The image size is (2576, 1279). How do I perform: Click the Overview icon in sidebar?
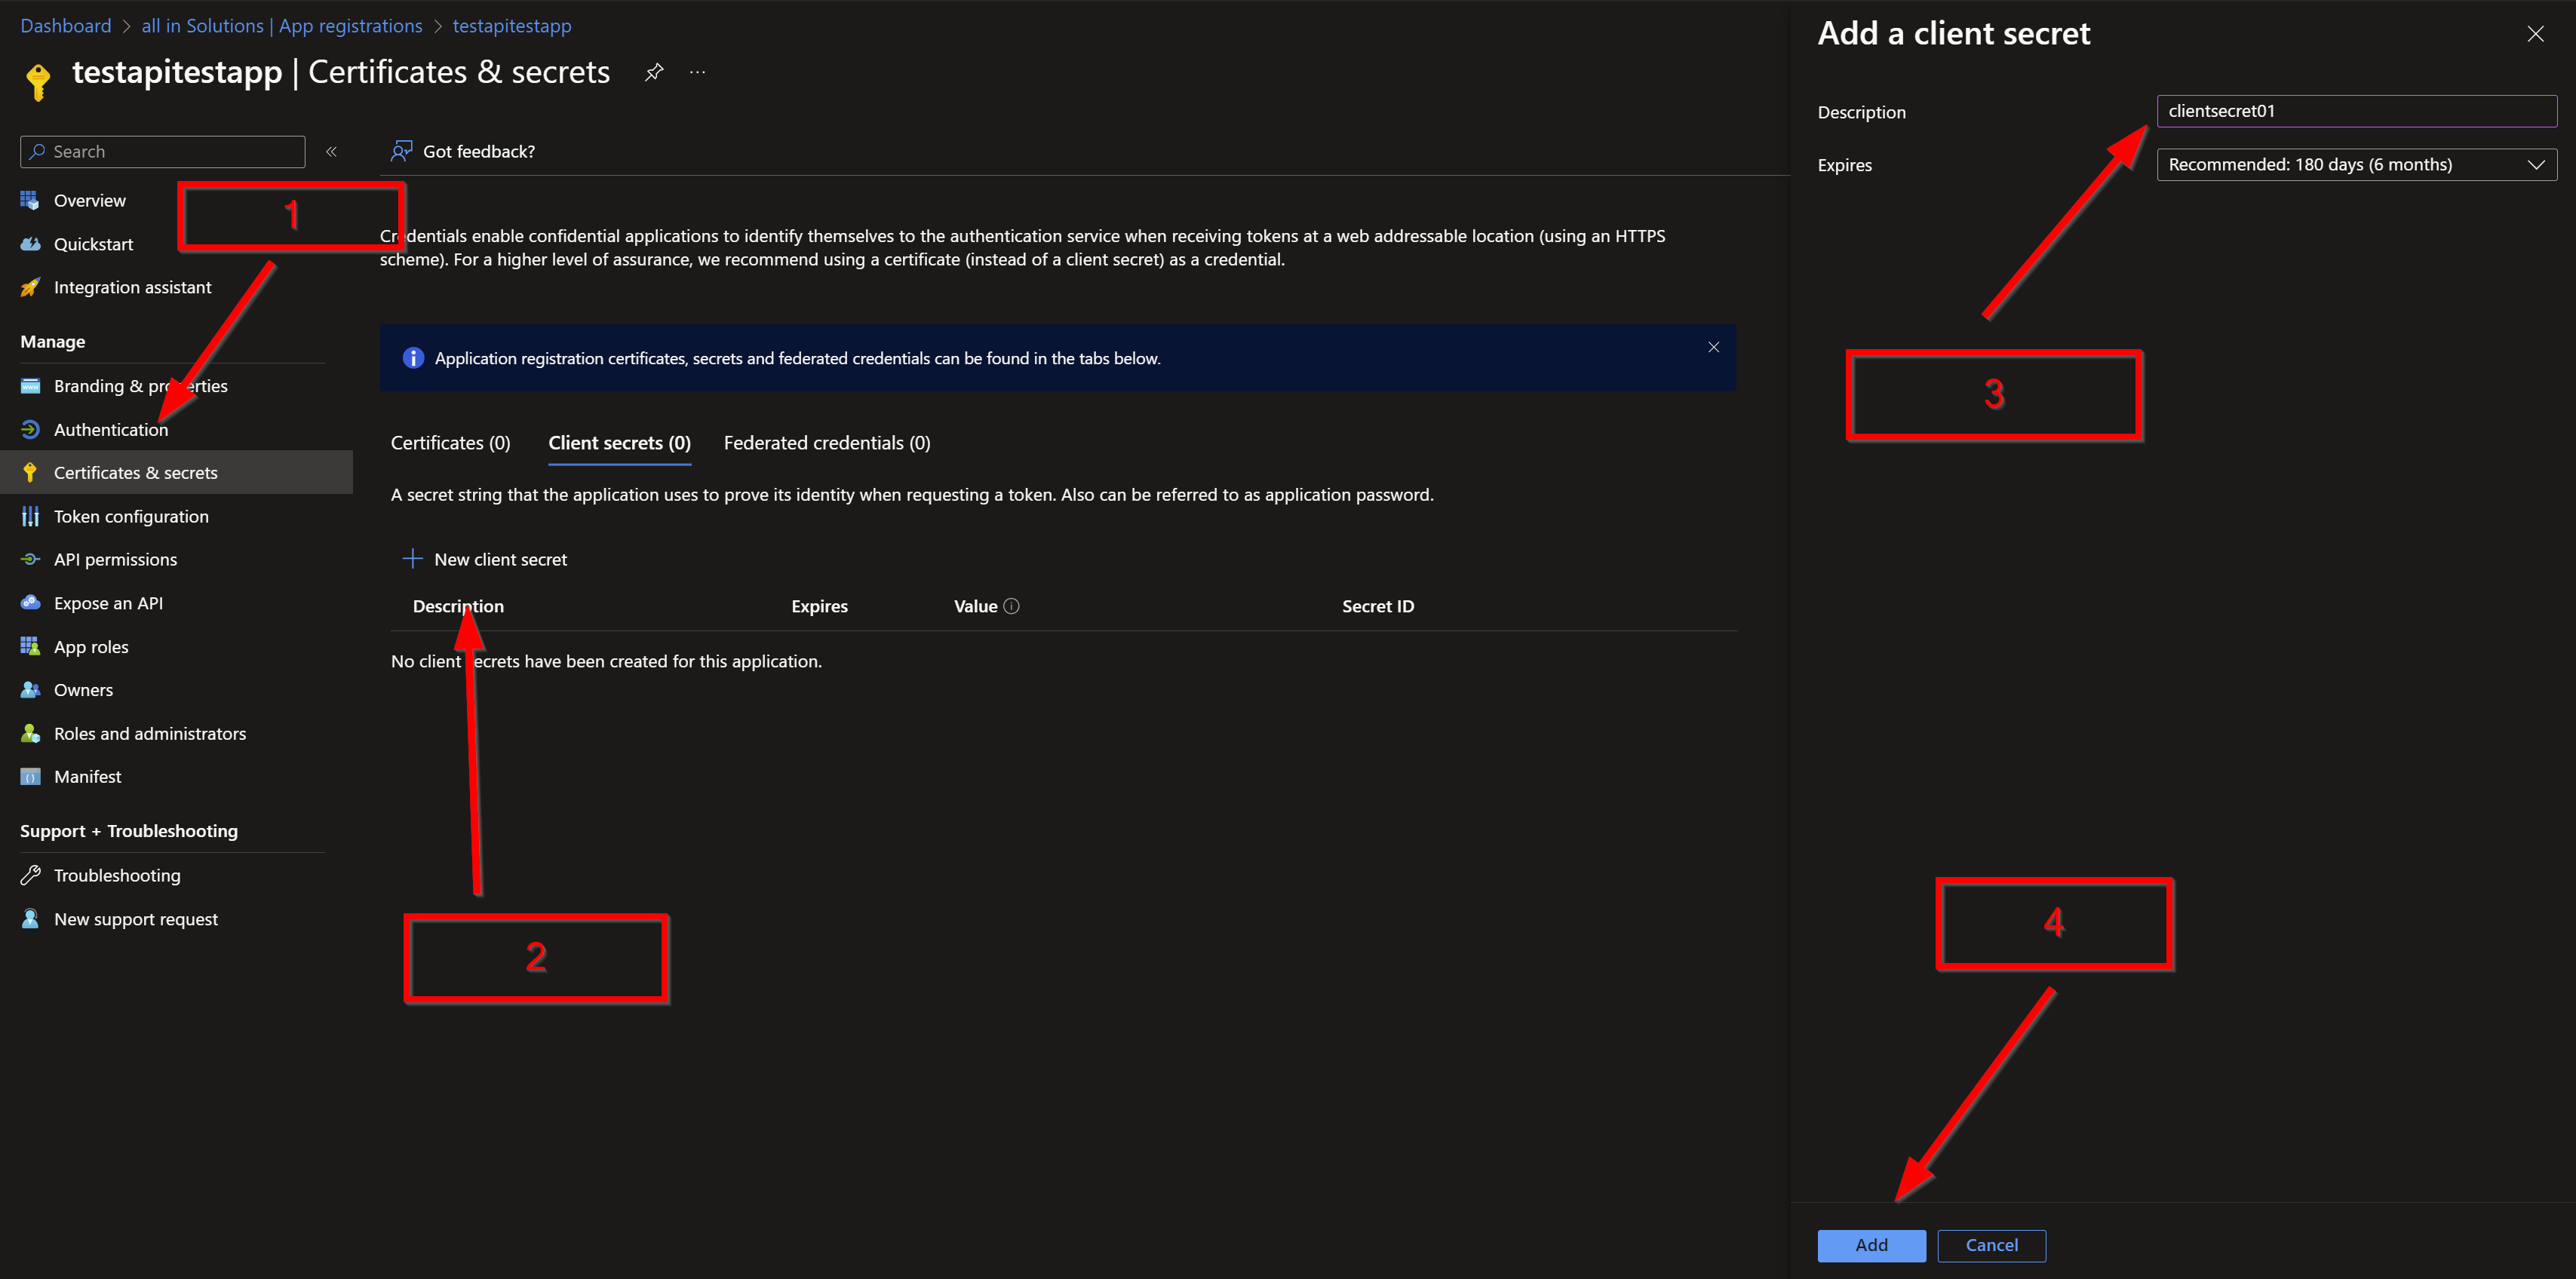tap(30, 200)
